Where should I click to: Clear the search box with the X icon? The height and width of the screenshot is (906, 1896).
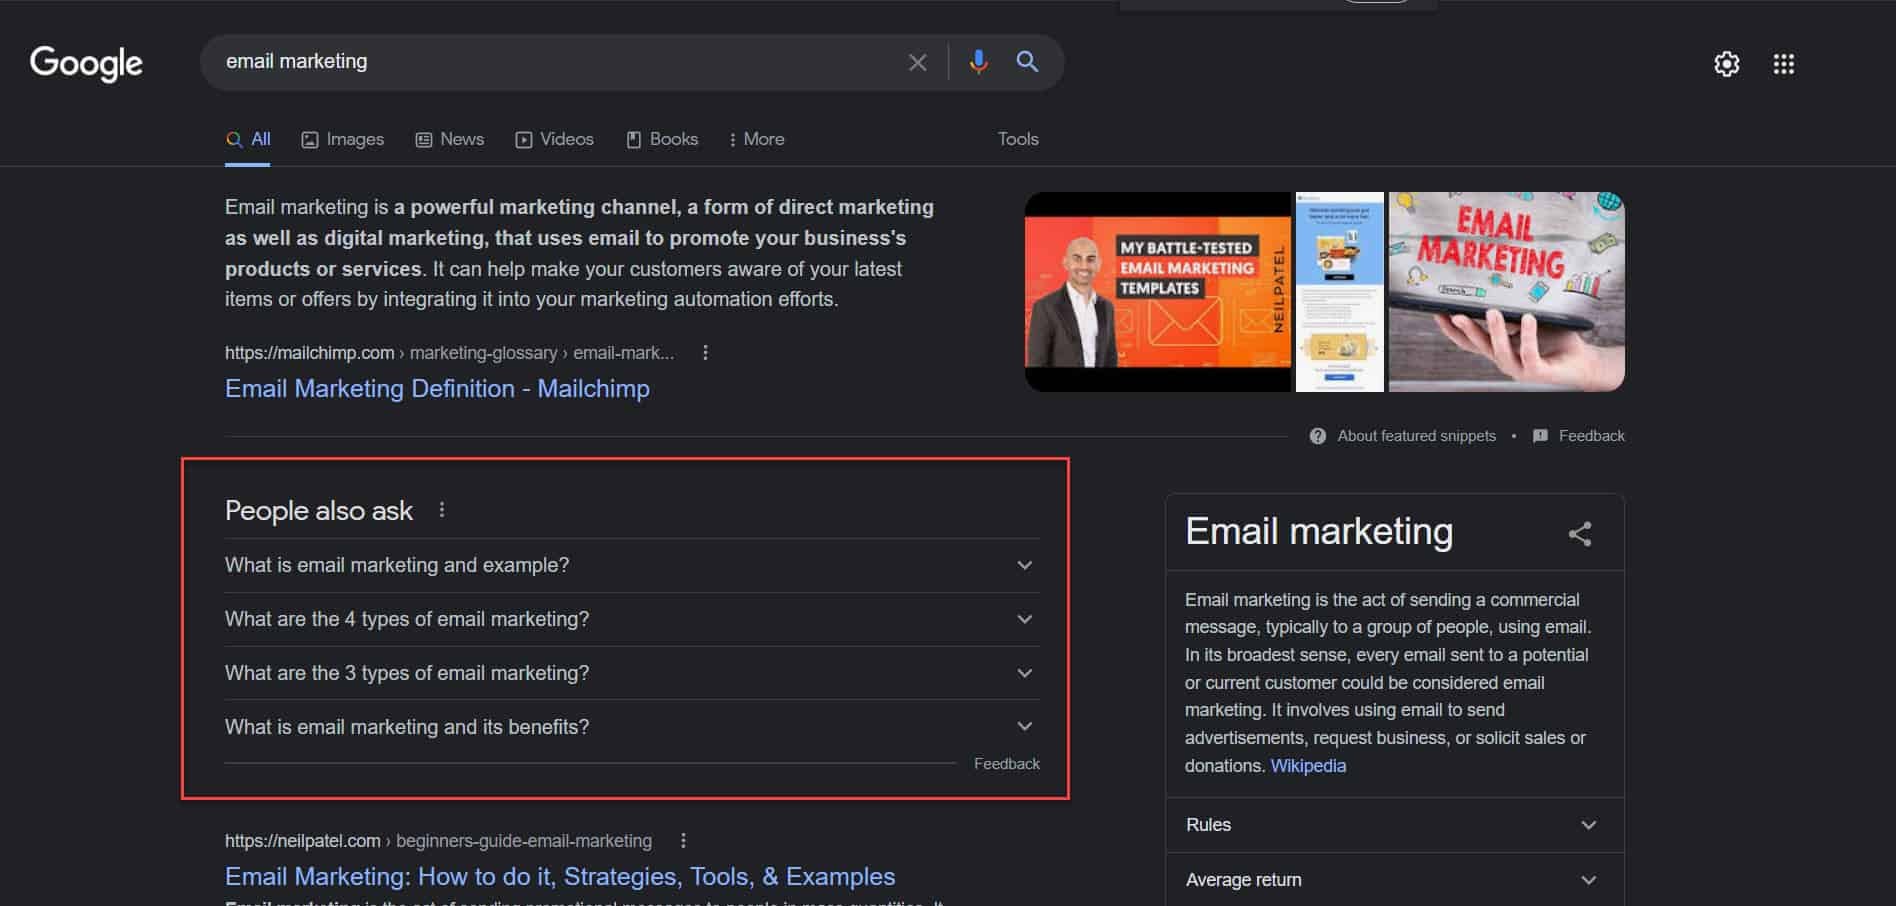pos(917,62)
